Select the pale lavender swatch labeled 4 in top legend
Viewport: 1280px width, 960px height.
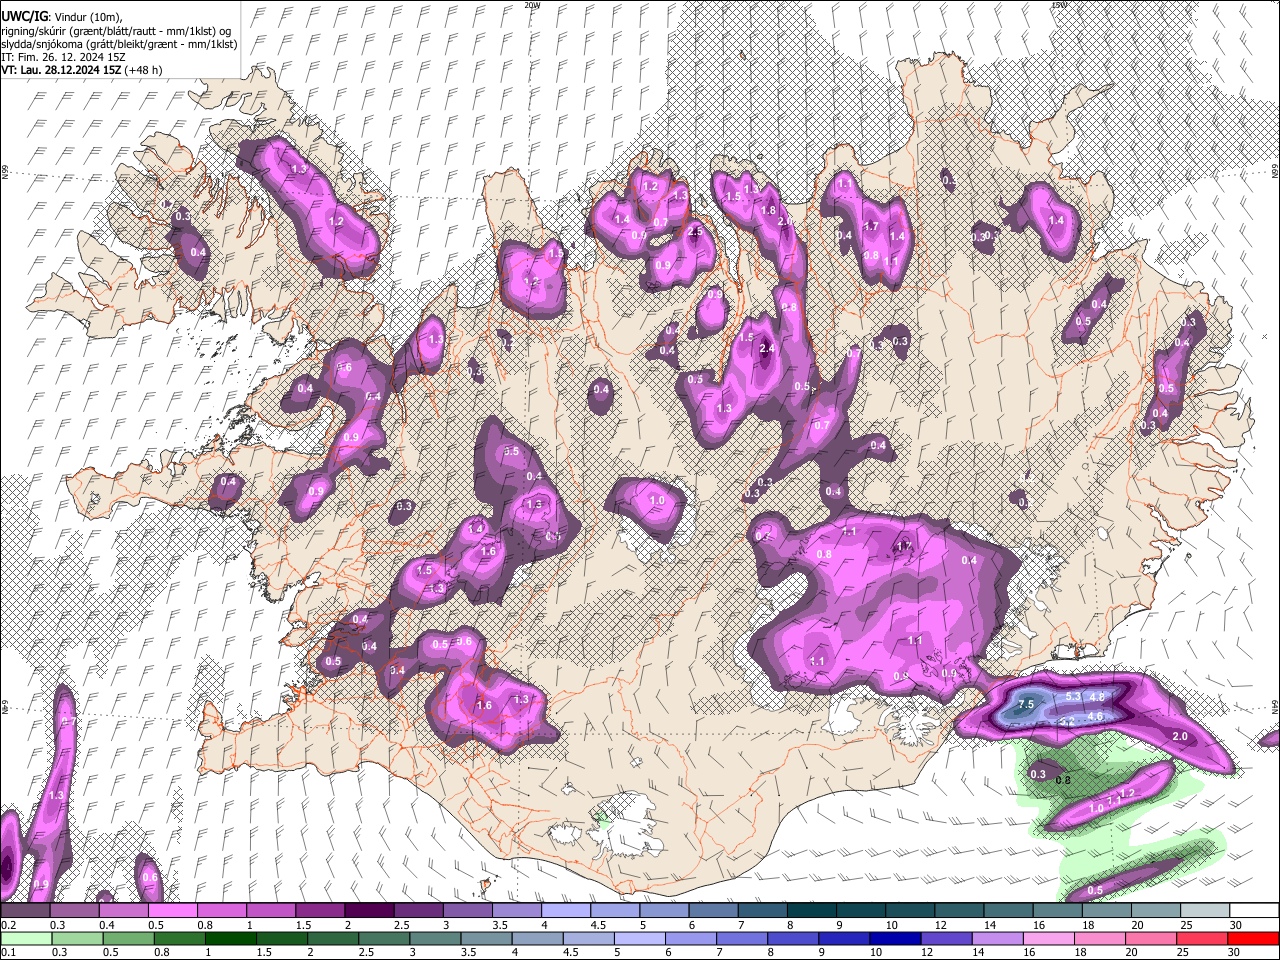(564, 911)
